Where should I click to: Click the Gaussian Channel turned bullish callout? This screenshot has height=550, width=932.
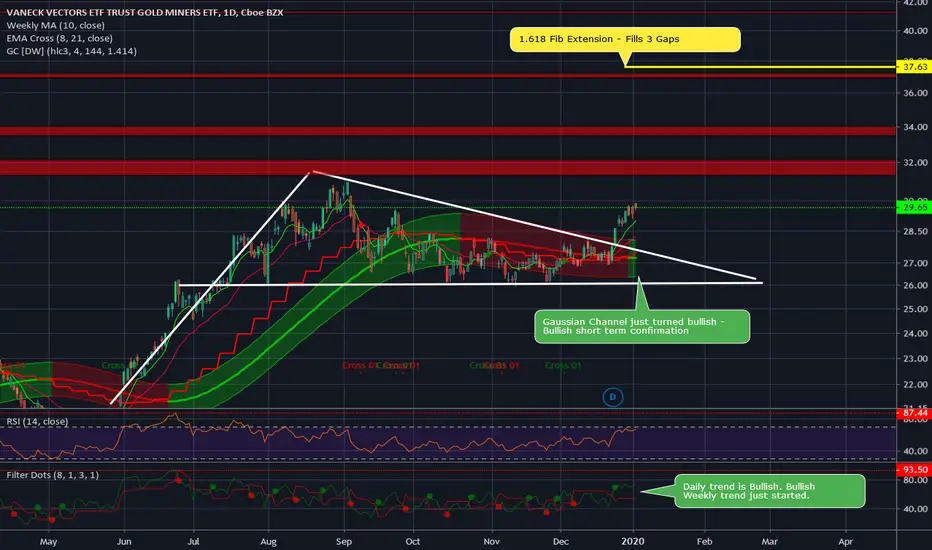pos(642,326)
